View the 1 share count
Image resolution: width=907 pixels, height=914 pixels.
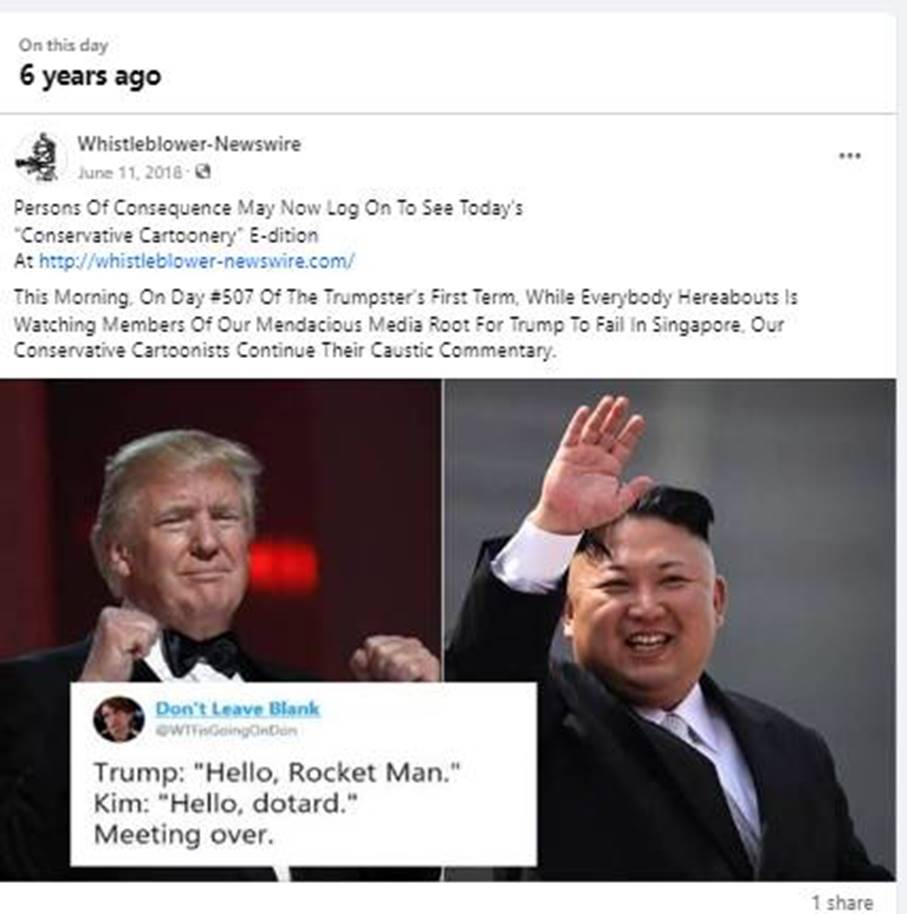click(x=842, y=902)
